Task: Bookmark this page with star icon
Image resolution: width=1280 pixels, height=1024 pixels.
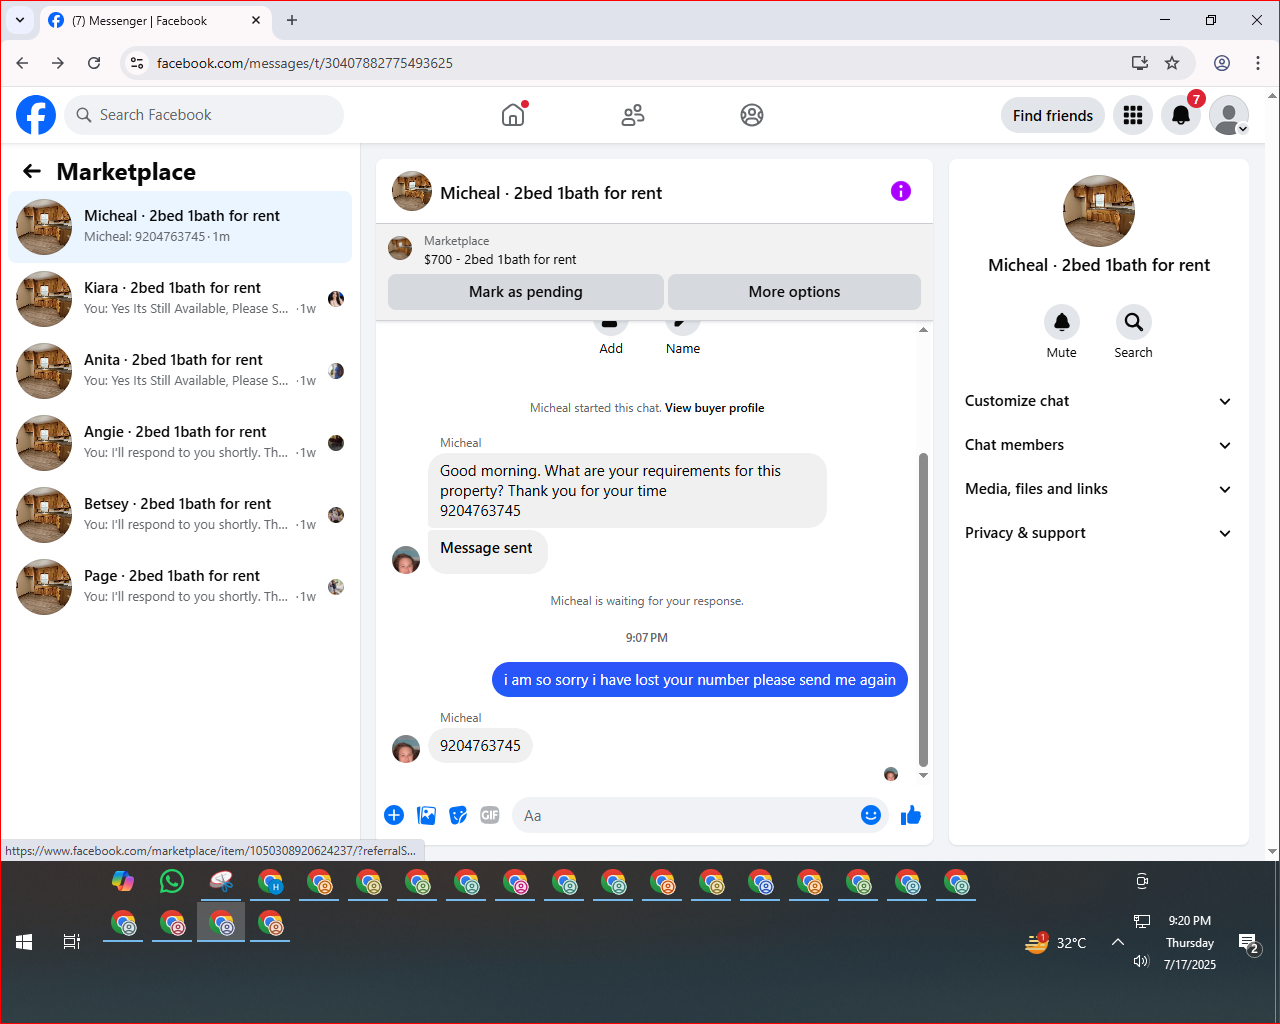Action: [x=1172, y=63]
